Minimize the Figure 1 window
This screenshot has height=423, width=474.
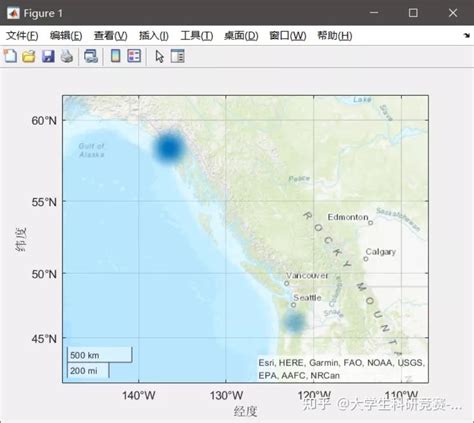pyautogui.click(x=374, y=13)
